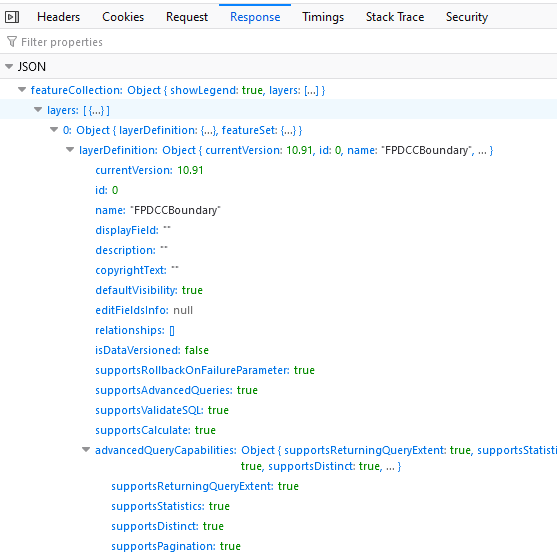
Task: Select the name FPDCCBoundary row
Action: point(278,210)
